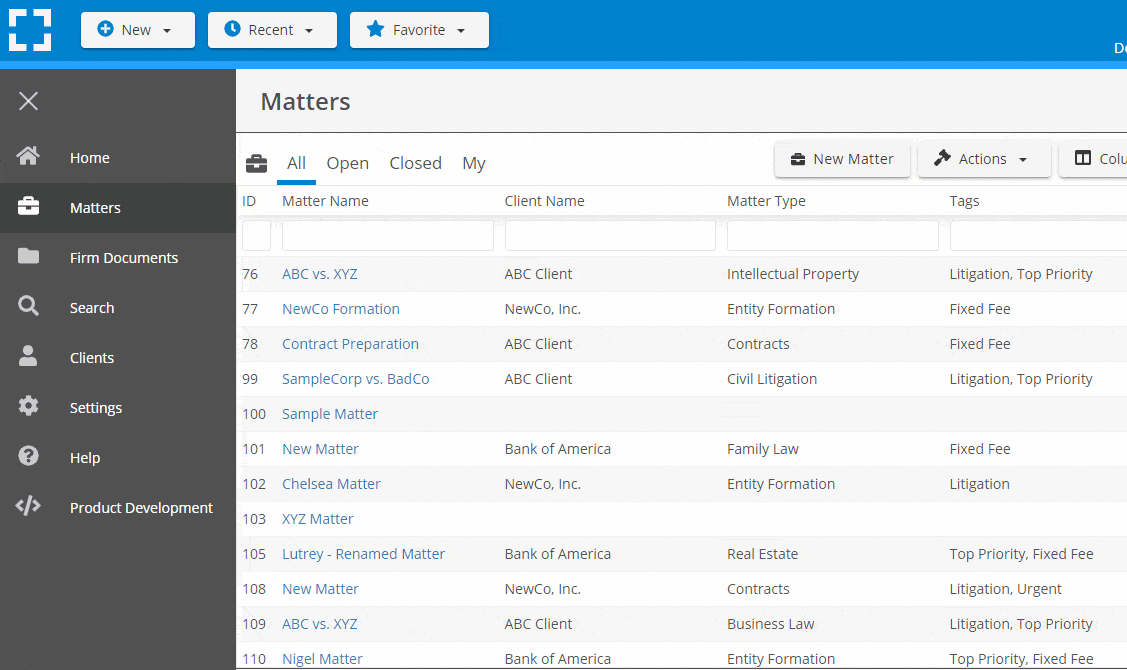Viewport: 1127px width, 670px height.
Task: Select the My tab
Action: point(473,162)
